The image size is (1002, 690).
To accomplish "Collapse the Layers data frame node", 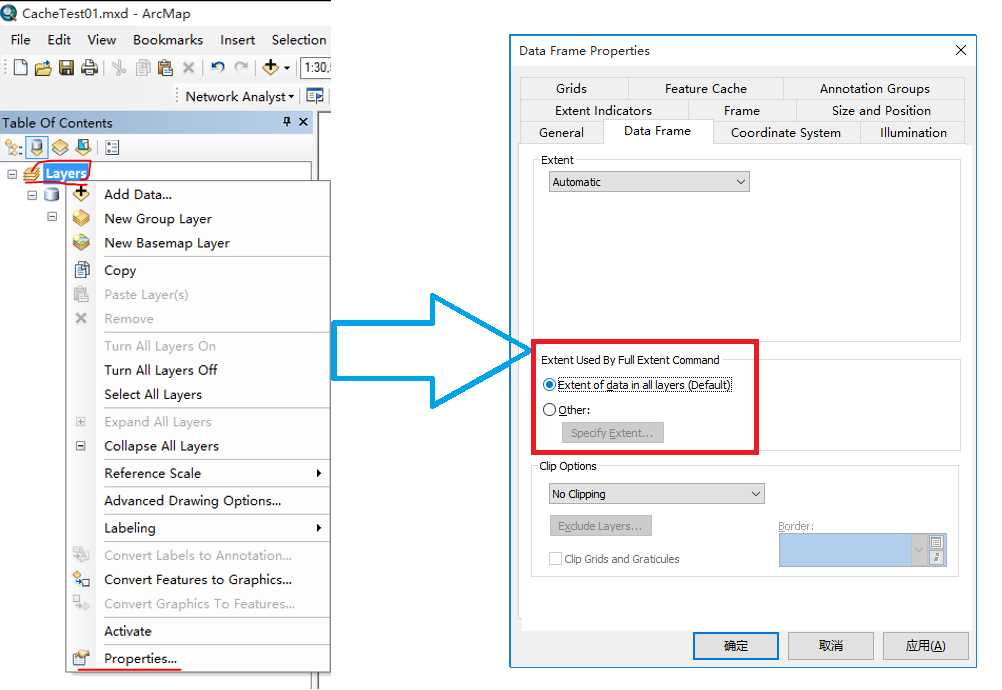I will (x=12, y=174).
